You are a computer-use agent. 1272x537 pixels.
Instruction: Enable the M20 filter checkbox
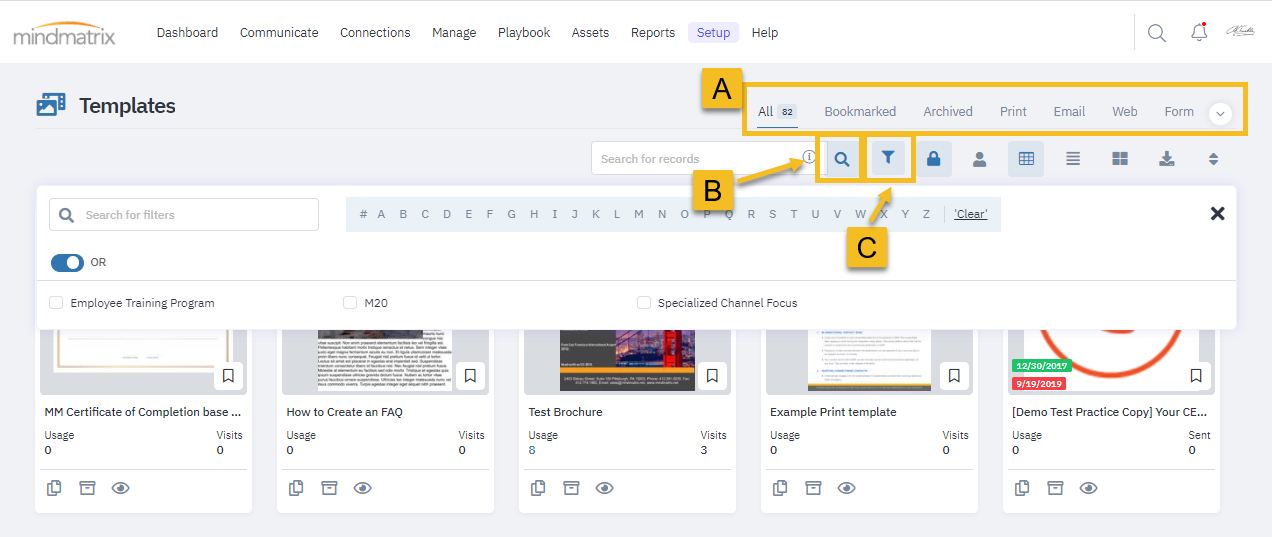point(350,303)
